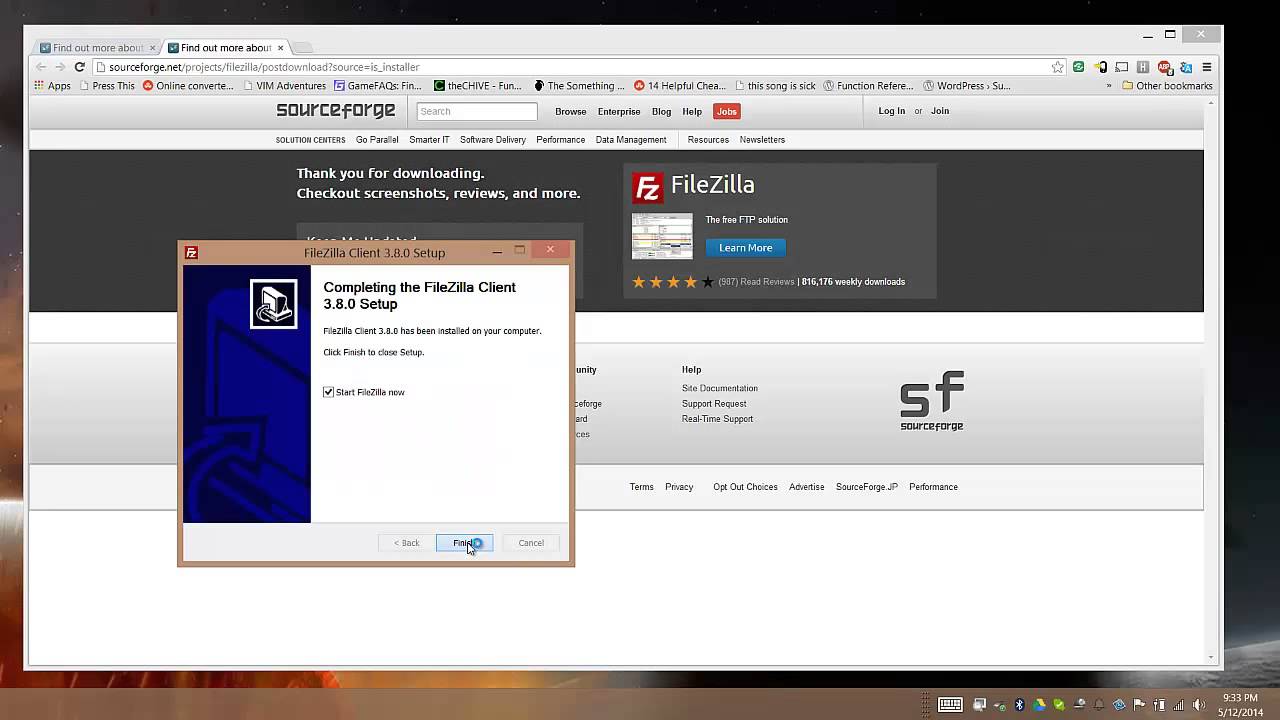Uncheck Start FileZilla now
The height and width of the screenshot is (720, 1280).
328,392
